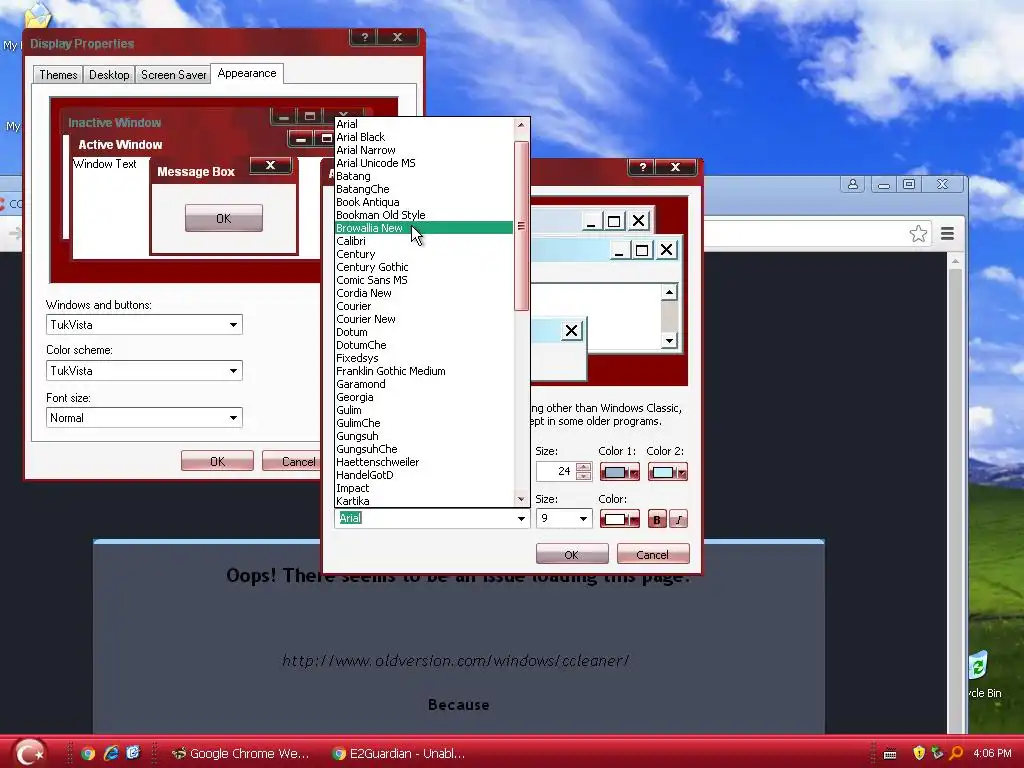Choose Kartika from the font list
Image resolution: width=1024 pixels, height=768 pixels.
[424, 502]
